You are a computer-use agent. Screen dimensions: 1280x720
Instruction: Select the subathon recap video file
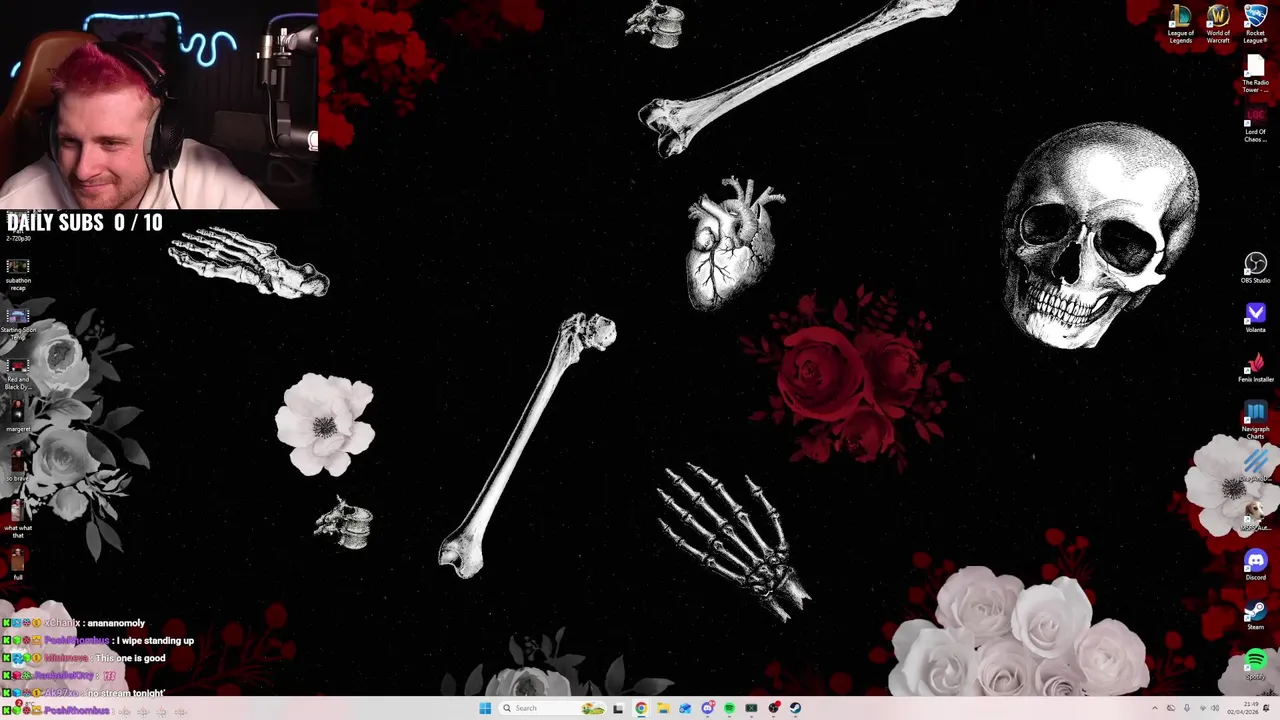coord(18,273)
